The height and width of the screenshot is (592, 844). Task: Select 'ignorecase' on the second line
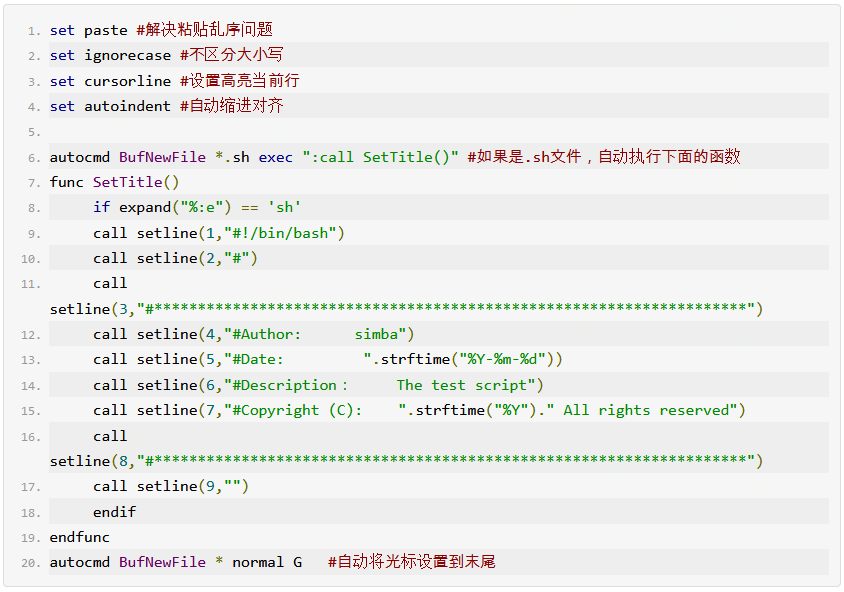[x=128, y=56]
